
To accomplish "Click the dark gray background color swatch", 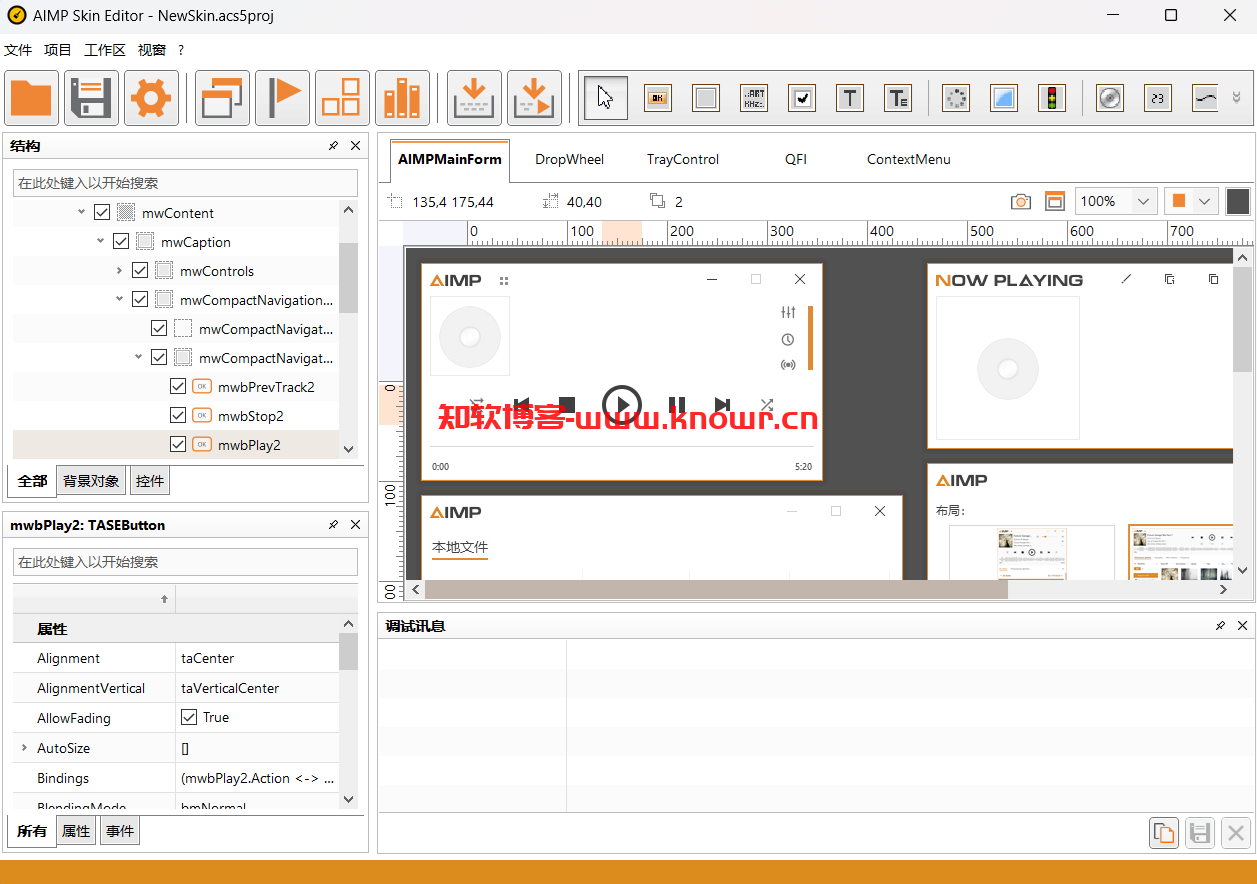I will point(1238,201).
